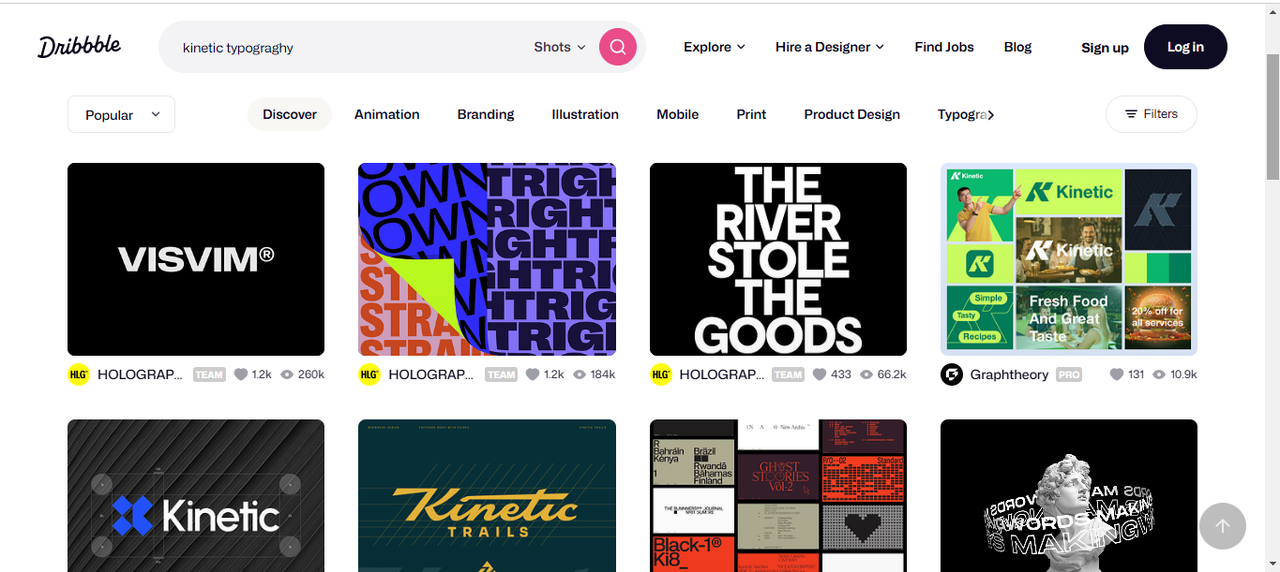
Task: Click the gray back-to-top arrow button
Action: (1222, 526)
